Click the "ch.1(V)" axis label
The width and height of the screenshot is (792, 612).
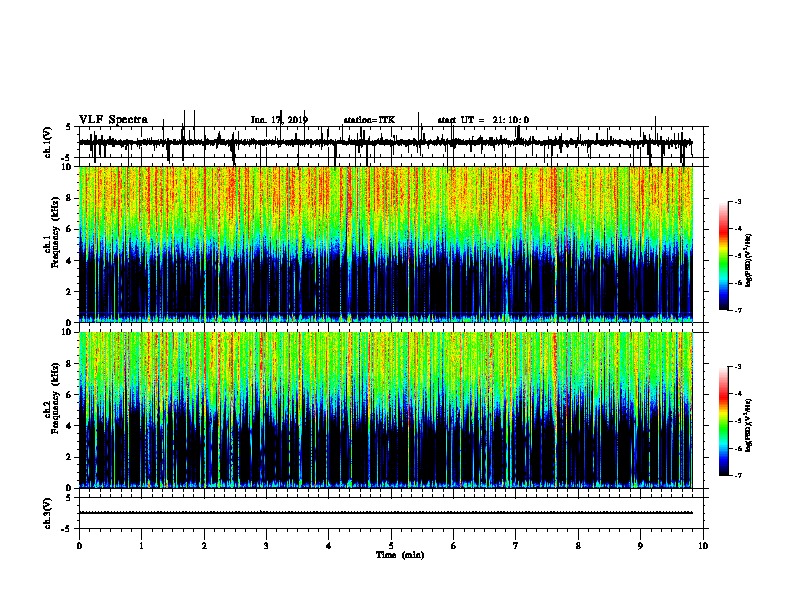[x=48, y=142]
